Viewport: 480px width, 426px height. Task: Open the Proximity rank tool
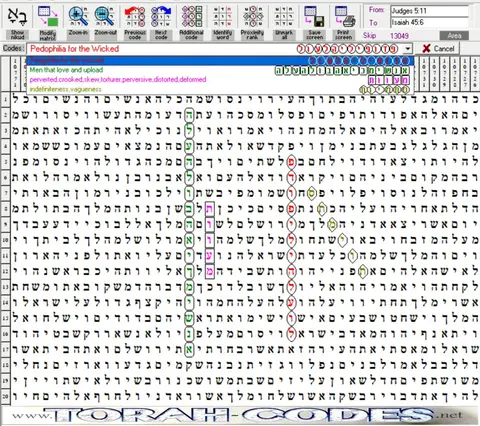[252, 17]
